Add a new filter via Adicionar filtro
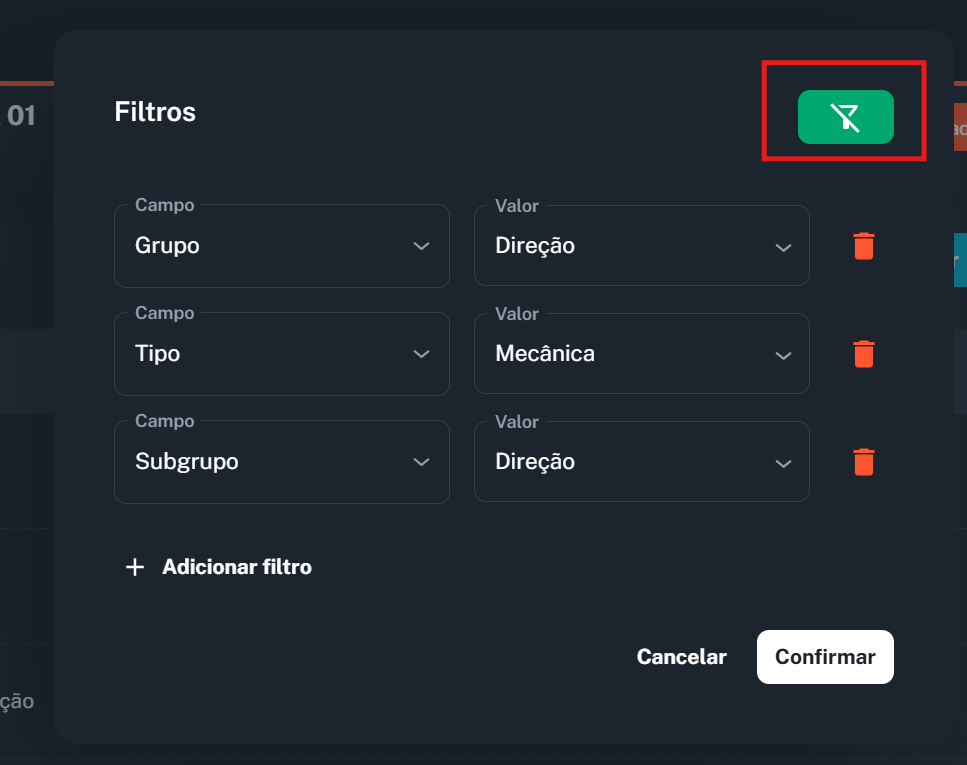The height and width of the screenshot is (765, 967). [x=237, y=567]
